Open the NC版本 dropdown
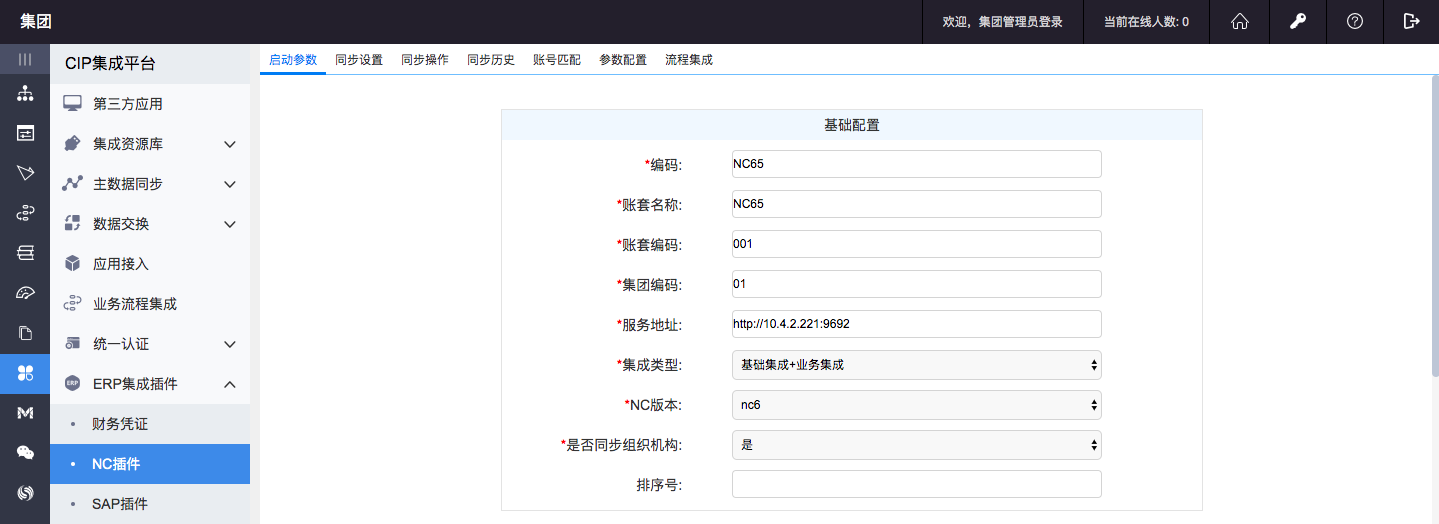This screenshot has width=1439, height=524. [x=916, y=405]
